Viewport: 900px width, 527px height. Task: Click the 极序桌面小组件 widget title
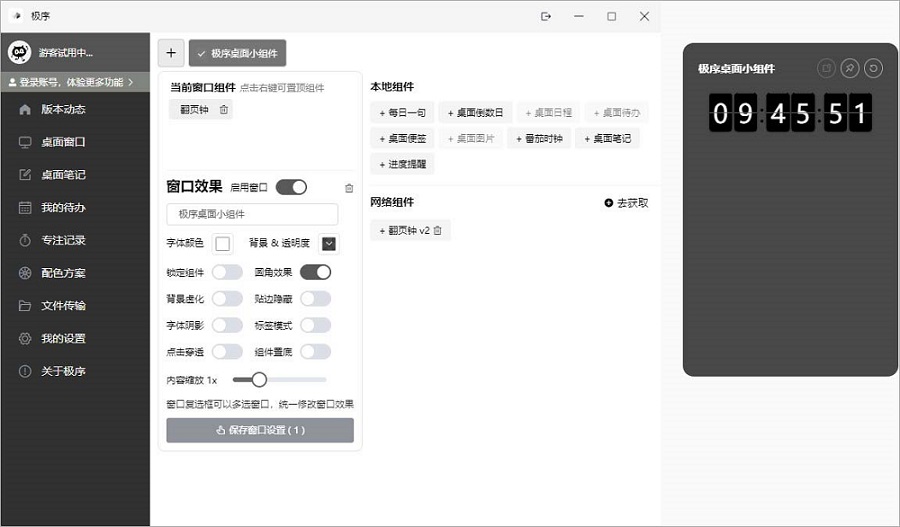[x=736, y=69]
